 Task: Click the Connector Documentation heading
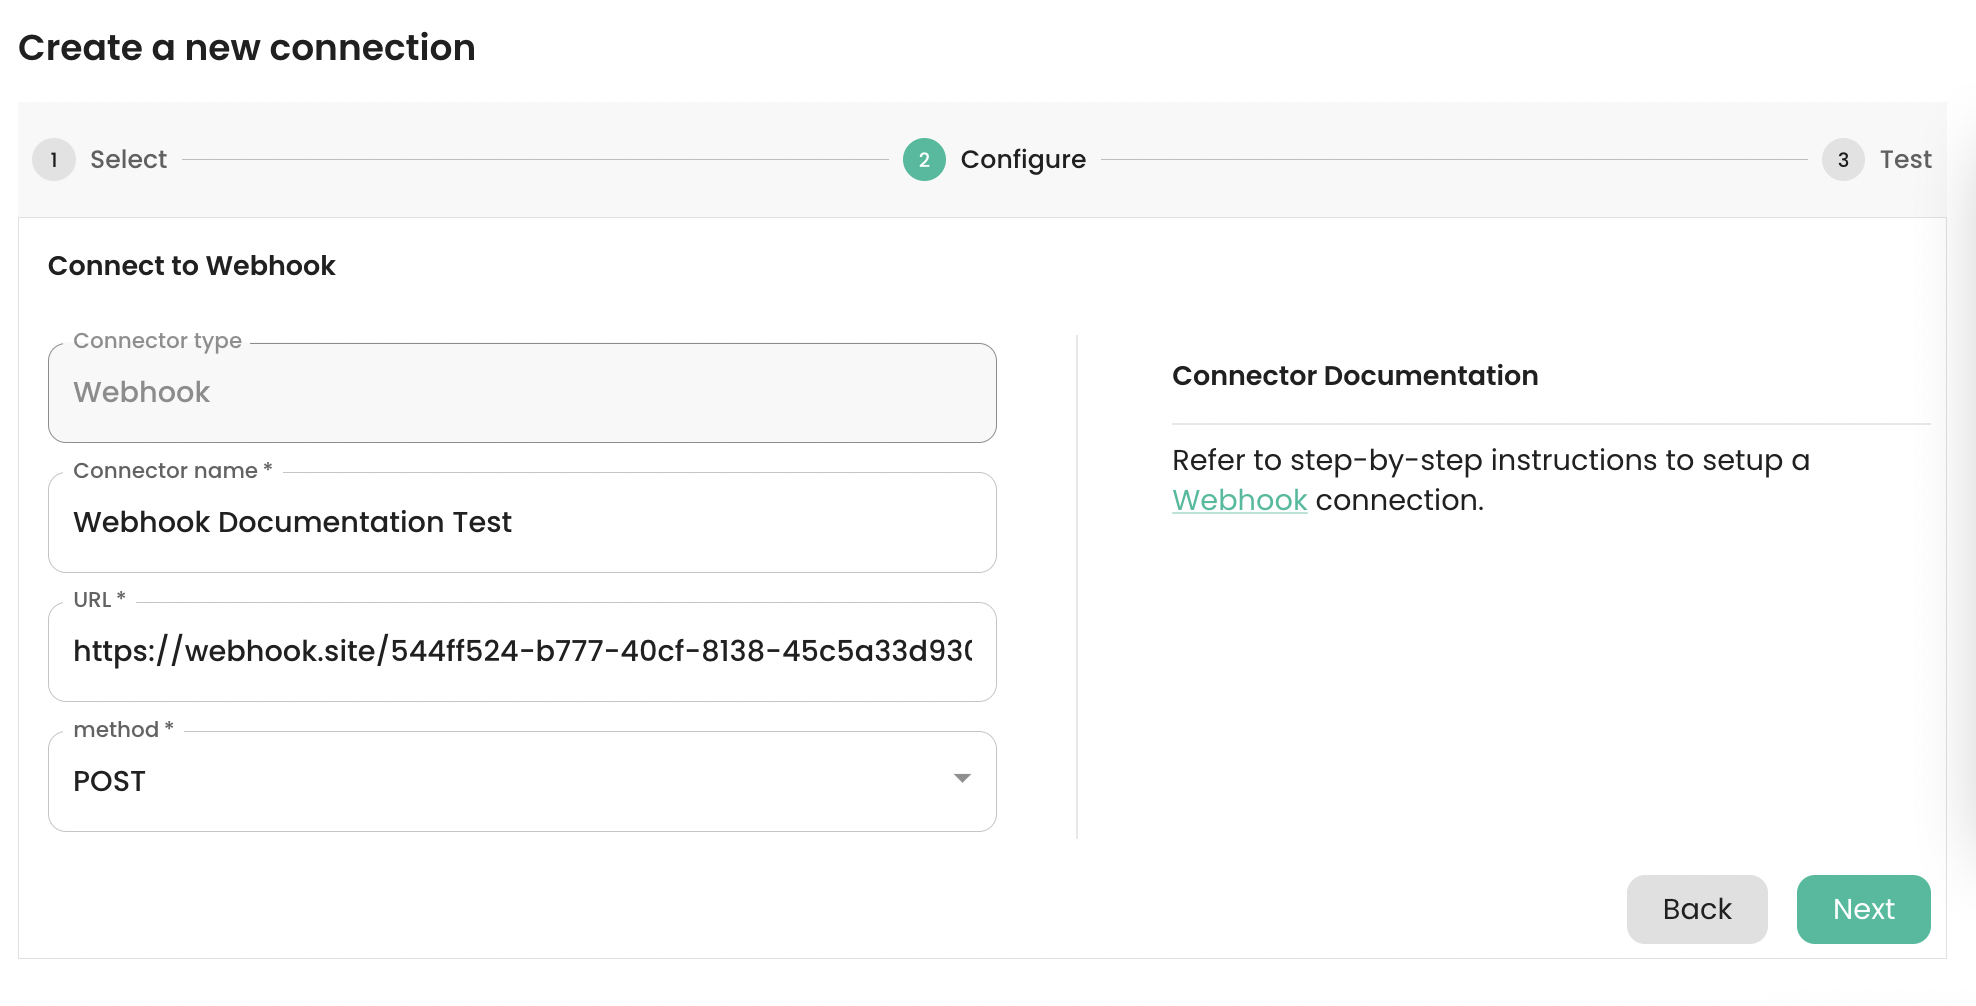(x=1355, y=375)
